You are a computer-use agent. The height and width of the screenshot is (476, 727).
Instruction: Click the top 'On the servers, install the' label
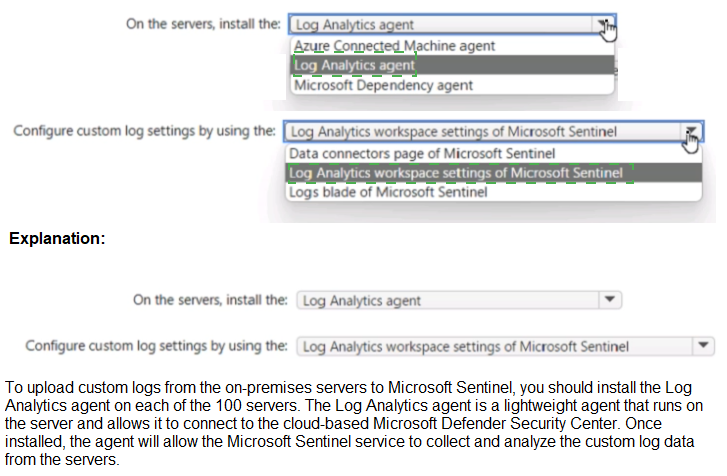203,24
